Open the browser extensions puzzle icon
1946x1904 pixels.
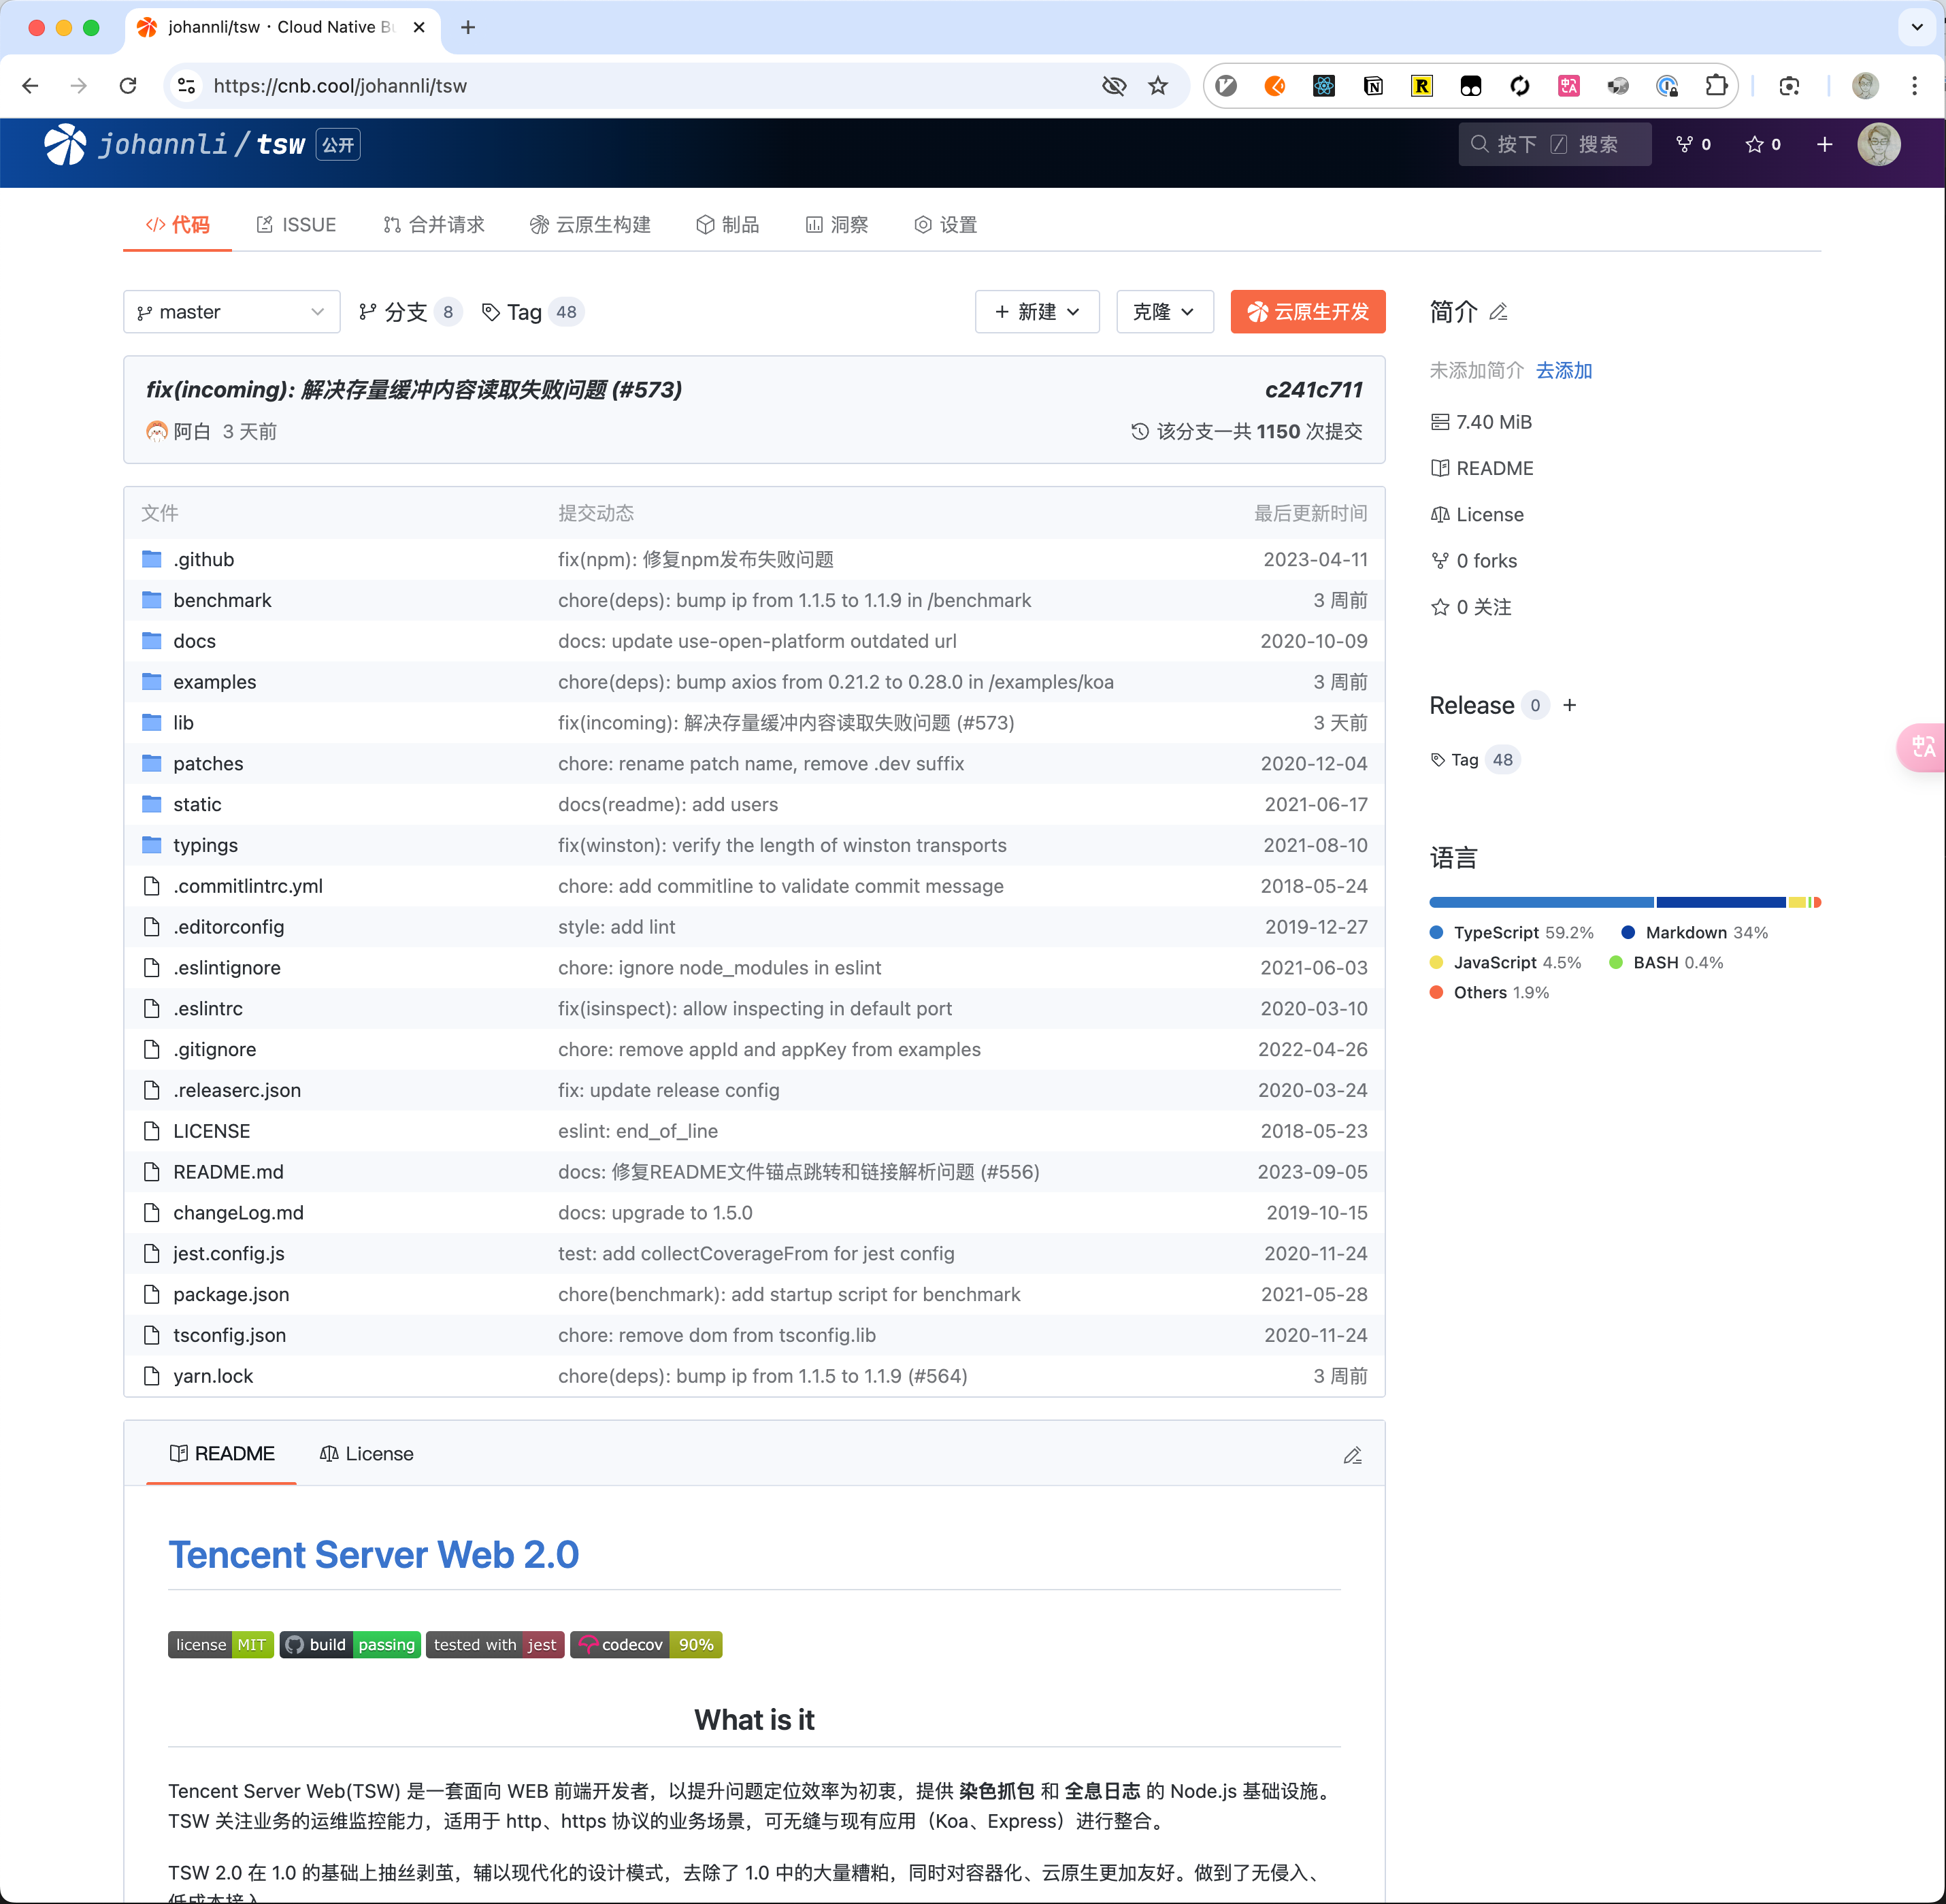tap(1716, 86)
